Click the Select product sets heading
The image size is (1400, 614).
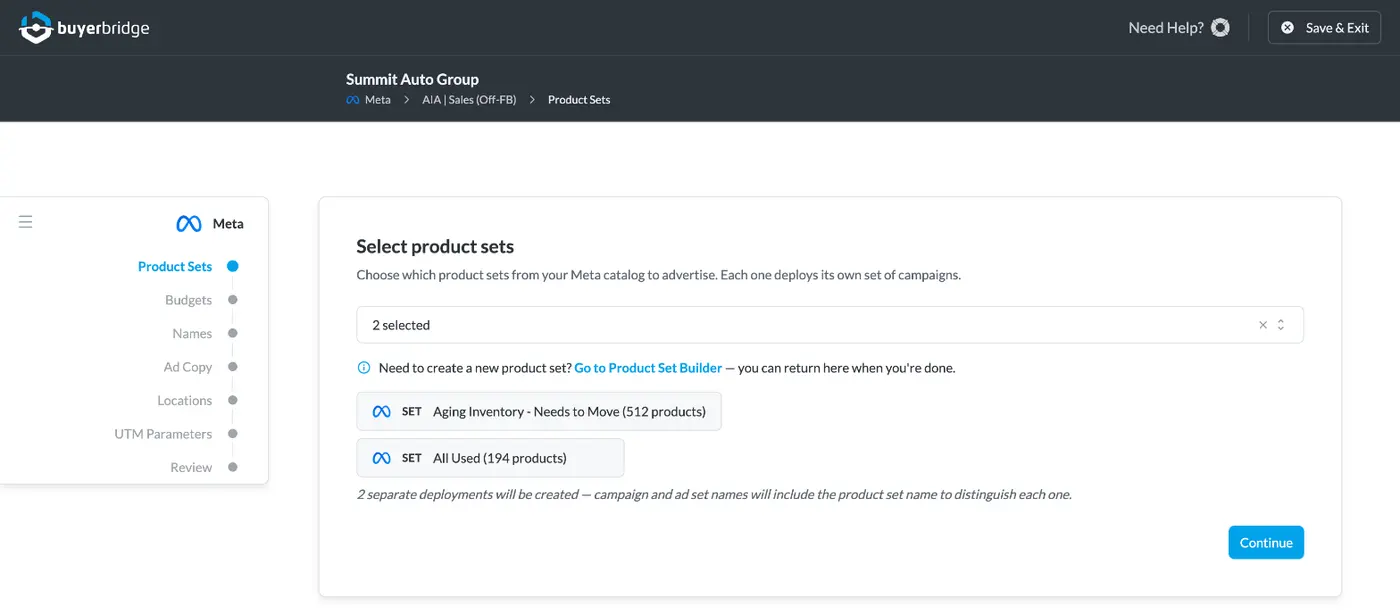pyautogui.click(x=435, y=246)
